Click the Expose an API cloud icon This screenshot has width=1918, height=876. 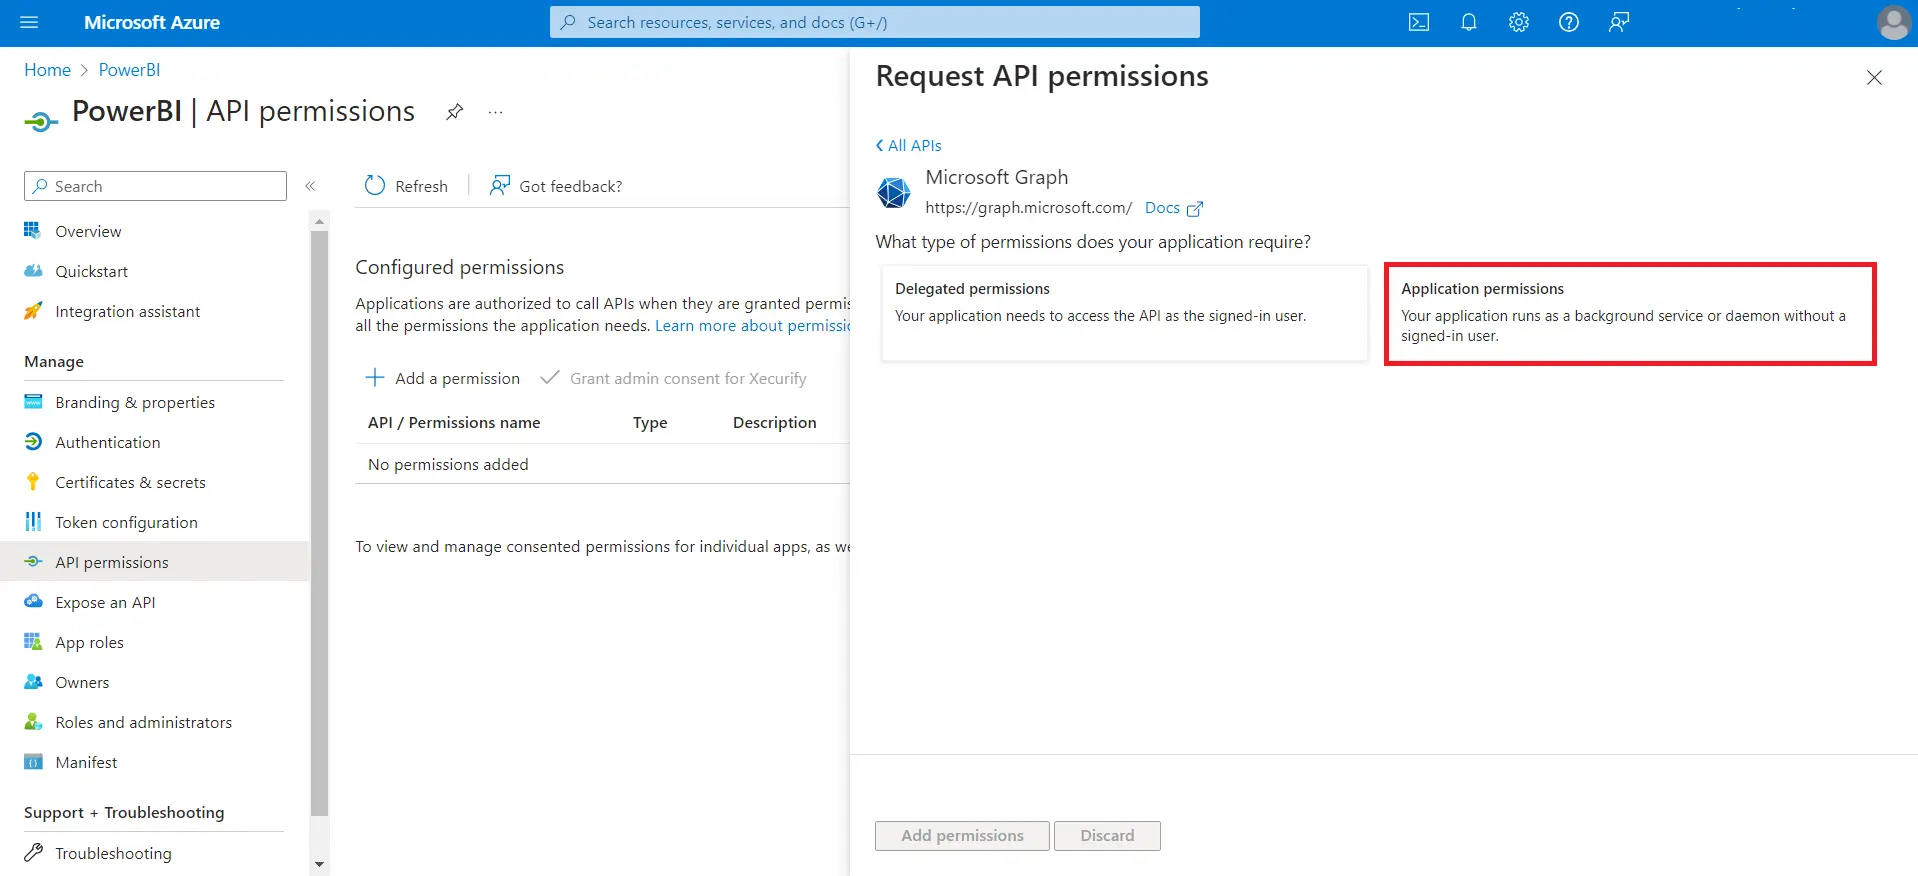click(x=33, y=602)
